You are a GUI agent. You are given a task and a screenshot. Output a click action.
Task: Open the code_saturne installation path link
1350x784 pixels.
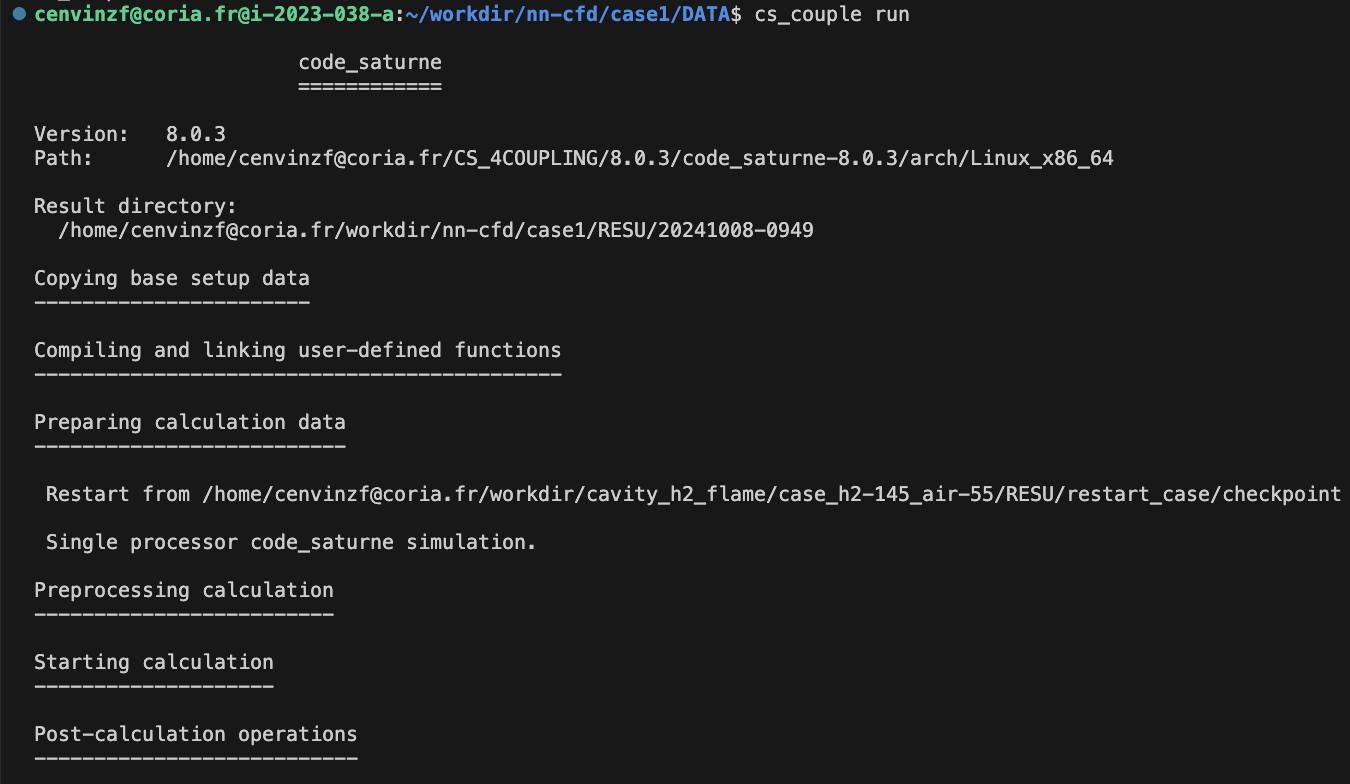[639, 158]
